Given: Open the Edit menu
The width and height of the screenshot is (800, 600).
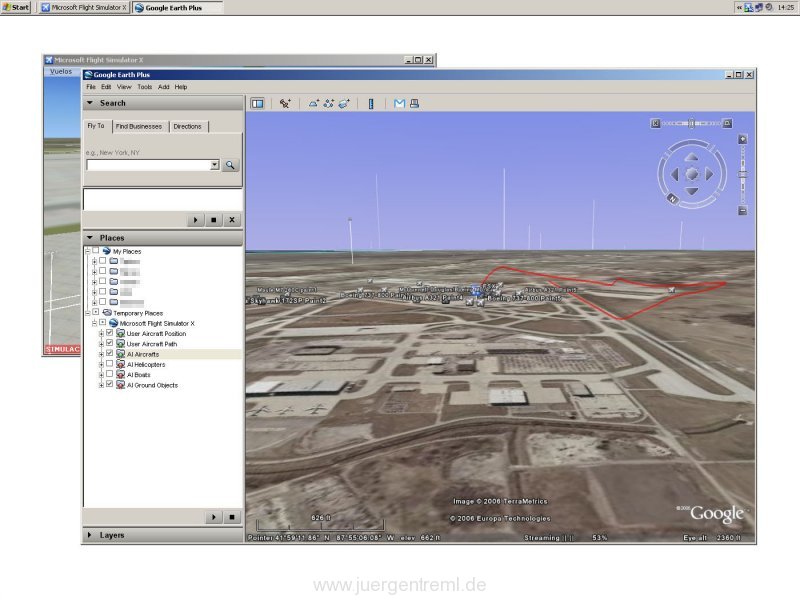Looking at the screenshot, I should tap(106, 87).
